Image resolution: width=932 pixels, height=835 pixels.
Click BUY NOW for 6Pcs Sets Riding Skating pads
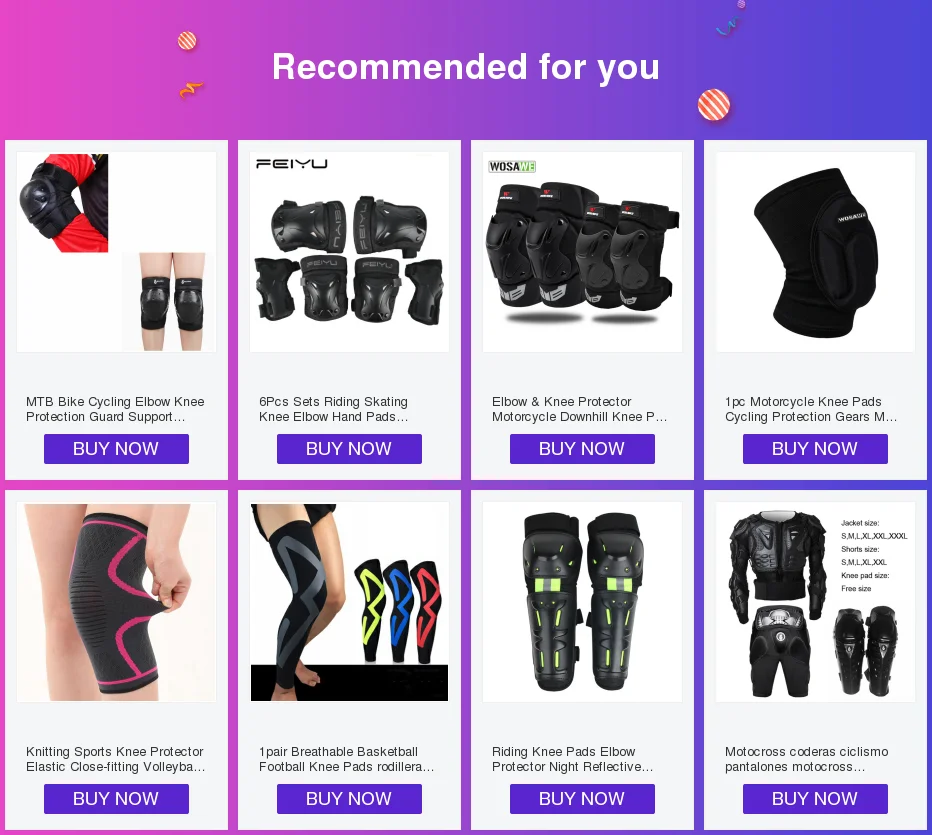(x=350, y=449)
